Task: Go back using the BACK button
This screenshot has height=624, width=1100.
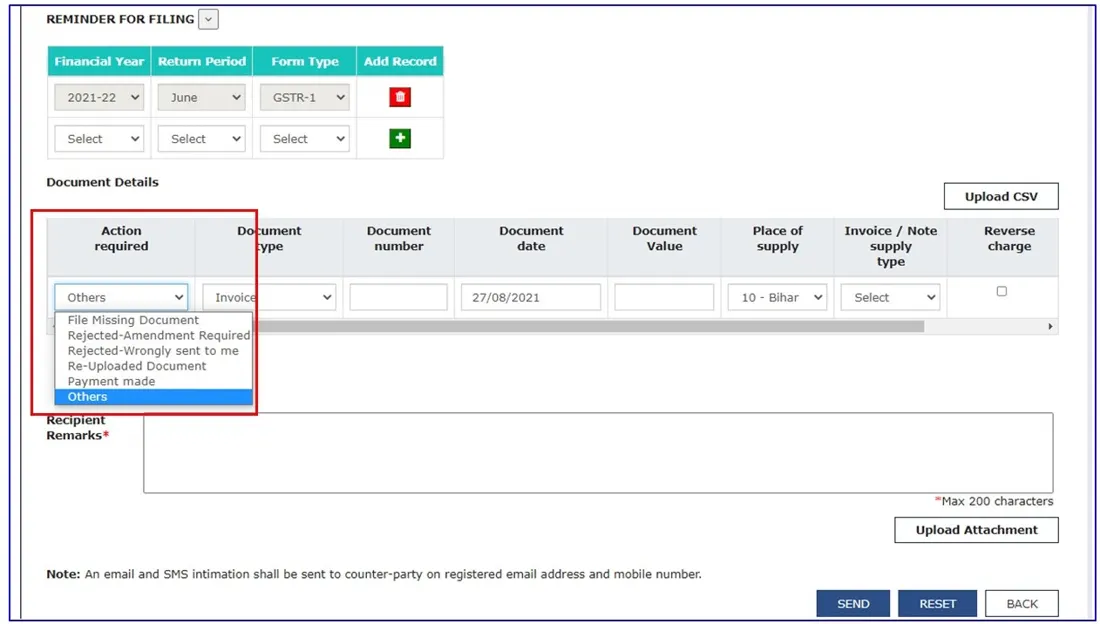Action: click(1022, 604)
